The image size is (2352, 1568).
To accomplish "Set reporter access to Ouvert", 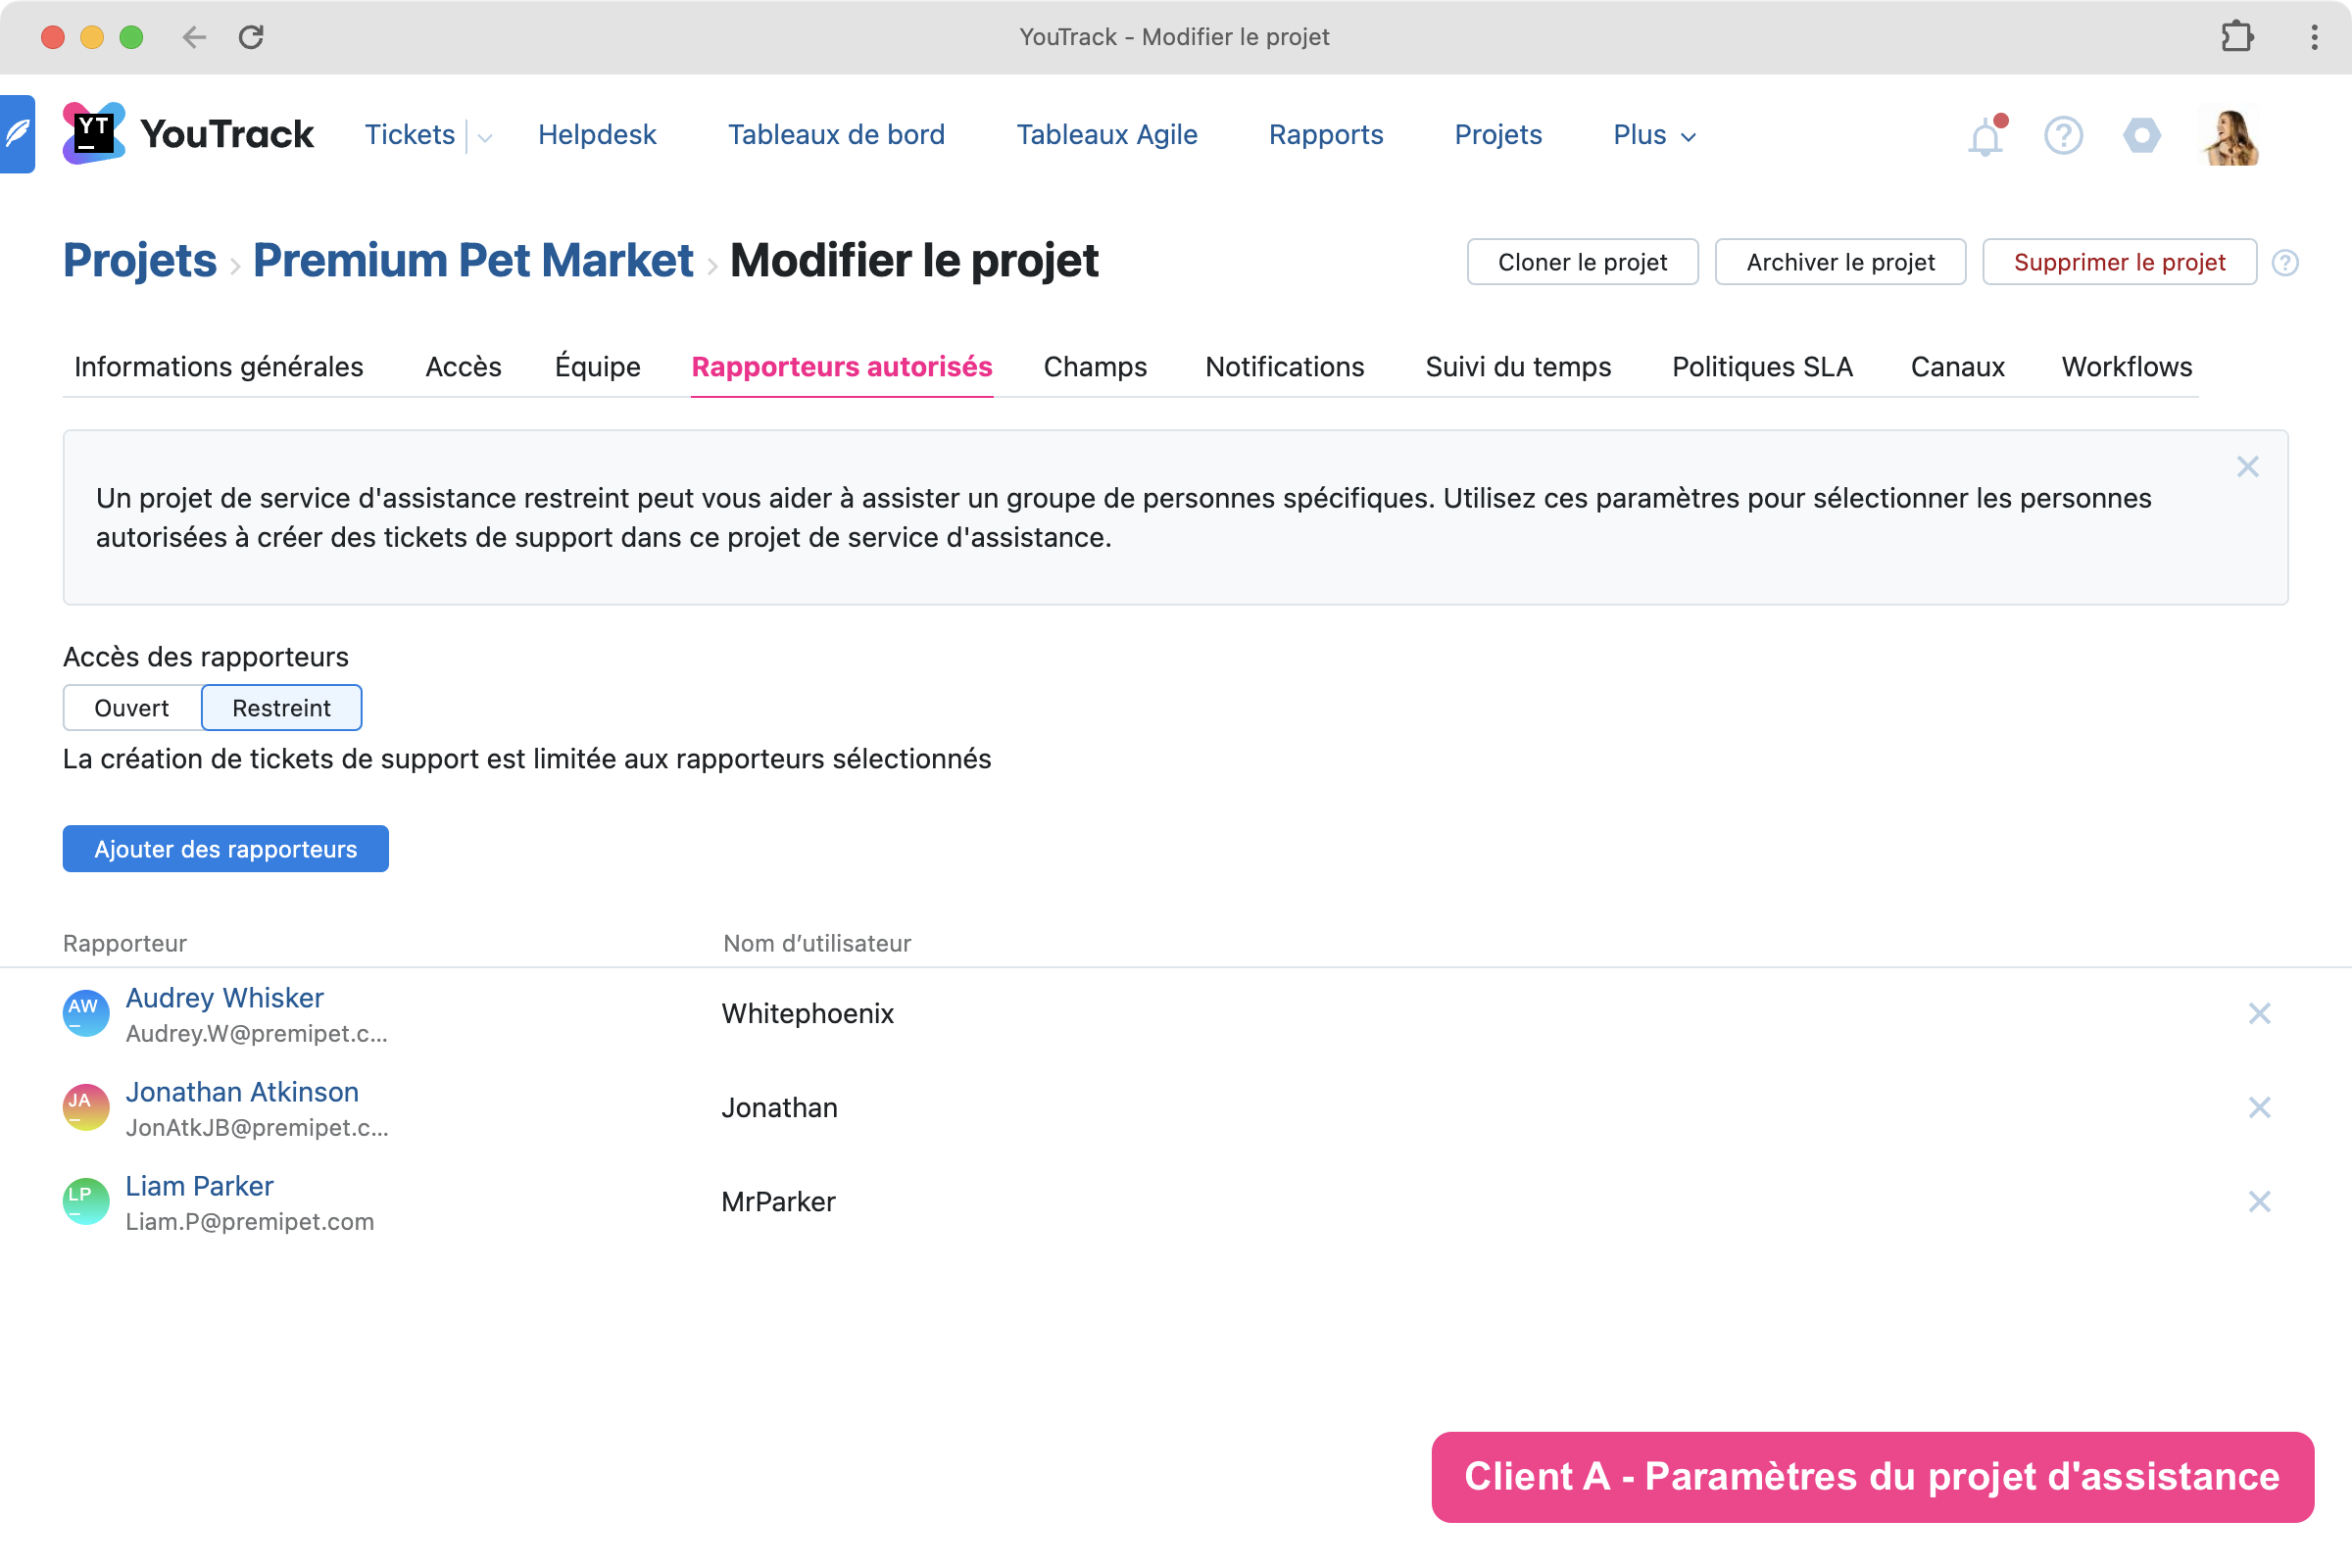I will (x=132, y=708).
